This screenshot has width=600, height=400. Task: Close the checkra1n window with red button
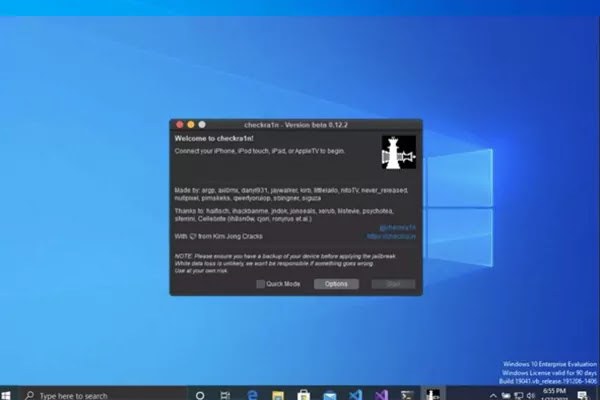[x=180, y=124]
